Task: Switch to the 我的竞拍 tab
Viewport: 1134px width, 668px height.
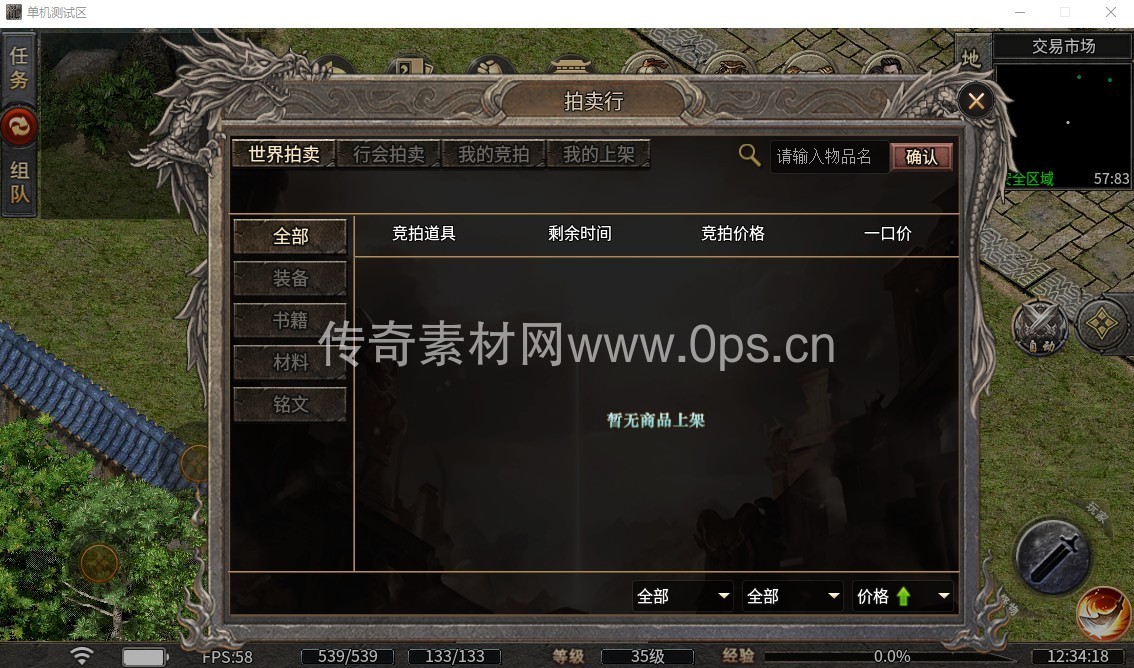Action: click(493, 154)
